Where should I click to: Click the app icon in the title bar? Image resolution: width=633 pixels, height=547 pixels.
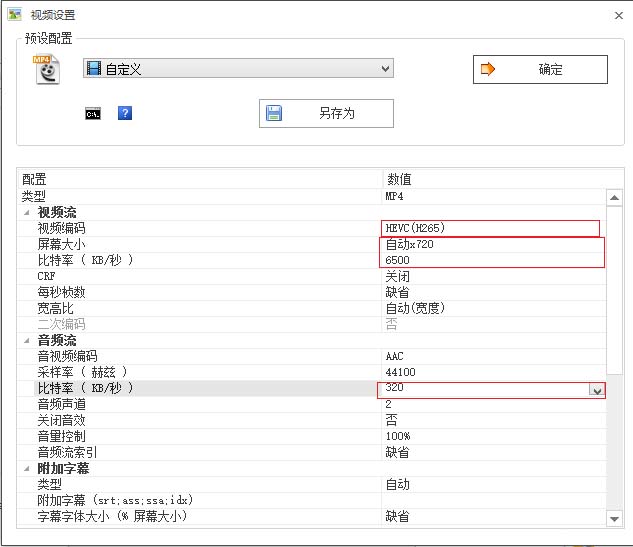pyautogui.click(x=15, y=15)
